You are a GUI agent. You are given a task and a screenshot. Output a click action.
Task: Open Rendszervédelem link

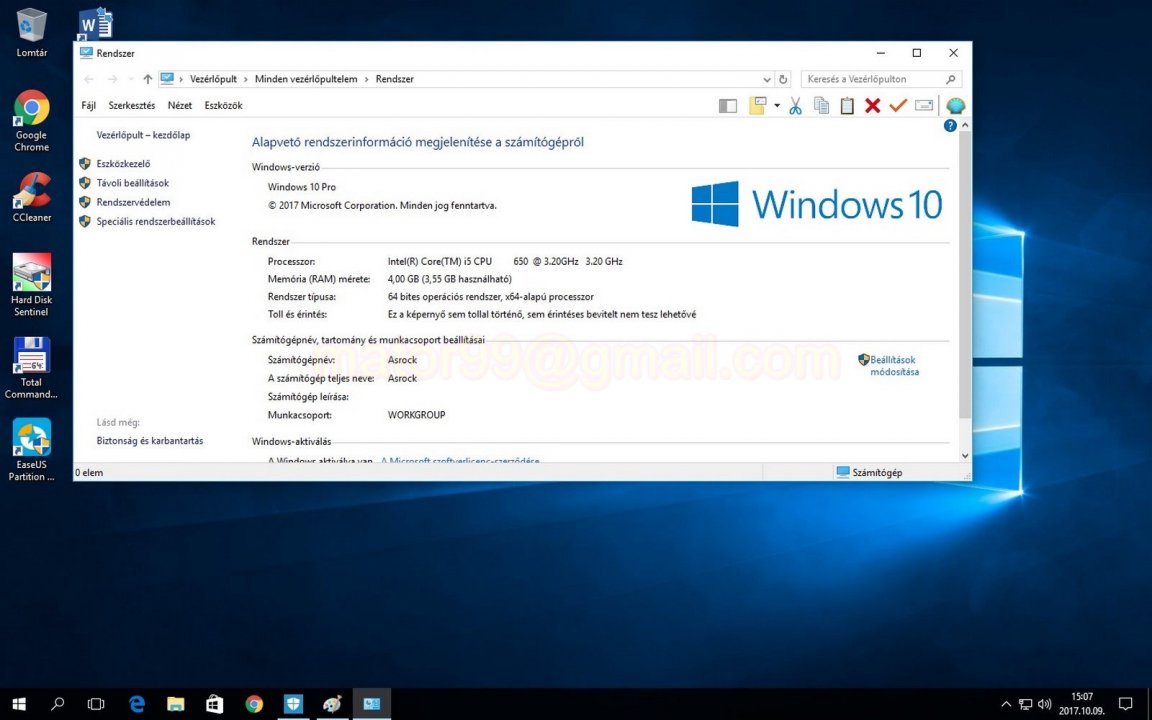coord(133,202)
